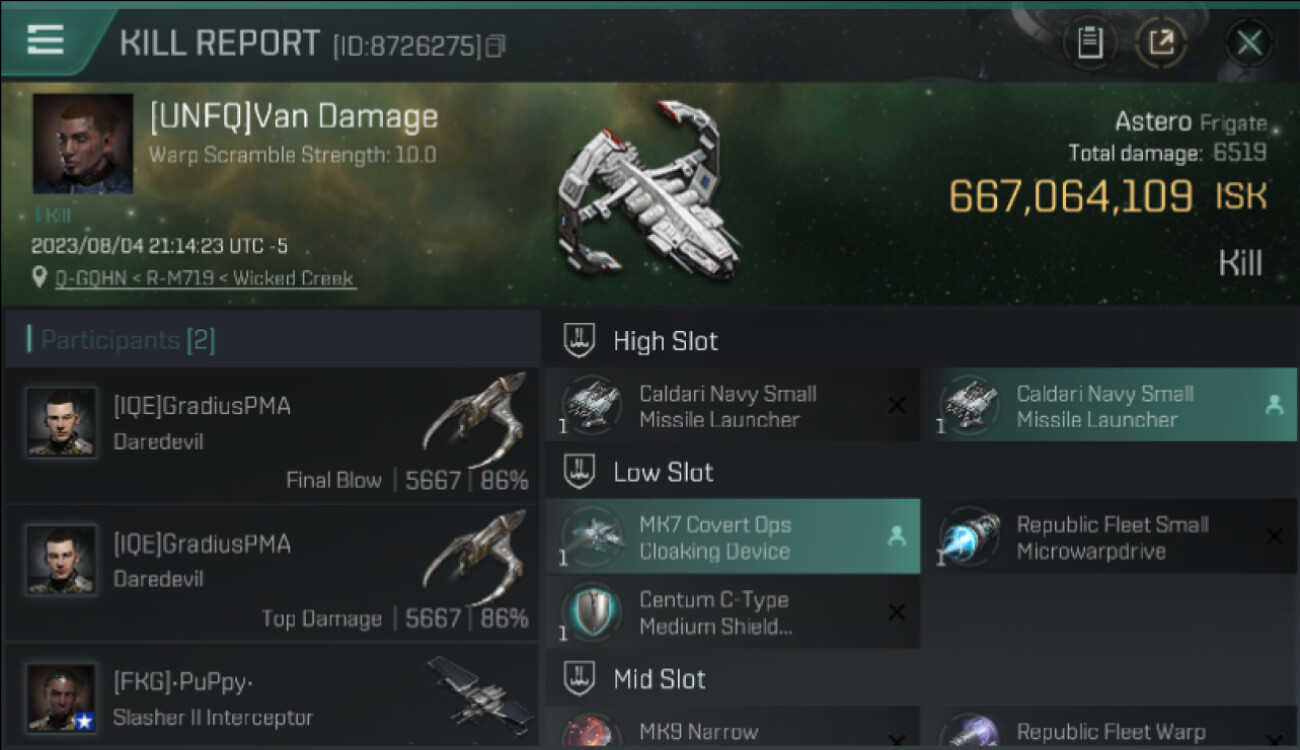Click the Mid Slot header icon
The image size is (1300, 750).
(580, 679)
